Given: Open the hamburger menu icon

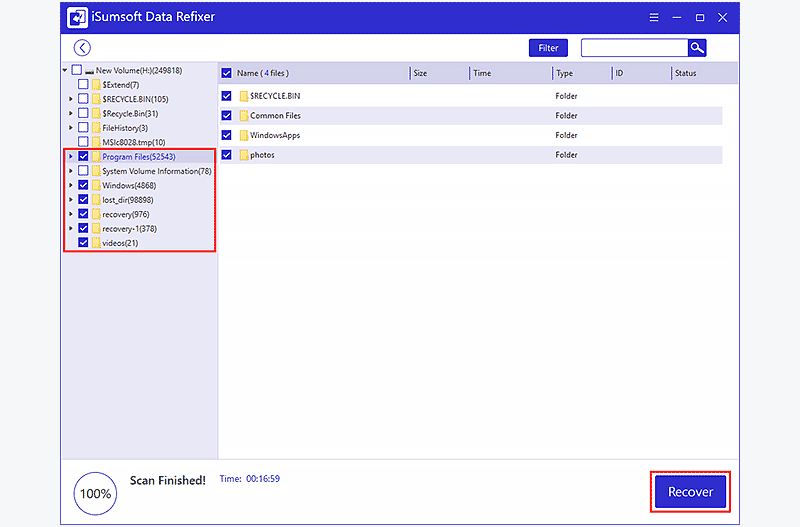Looking at the screenshot, I should 654,17.
